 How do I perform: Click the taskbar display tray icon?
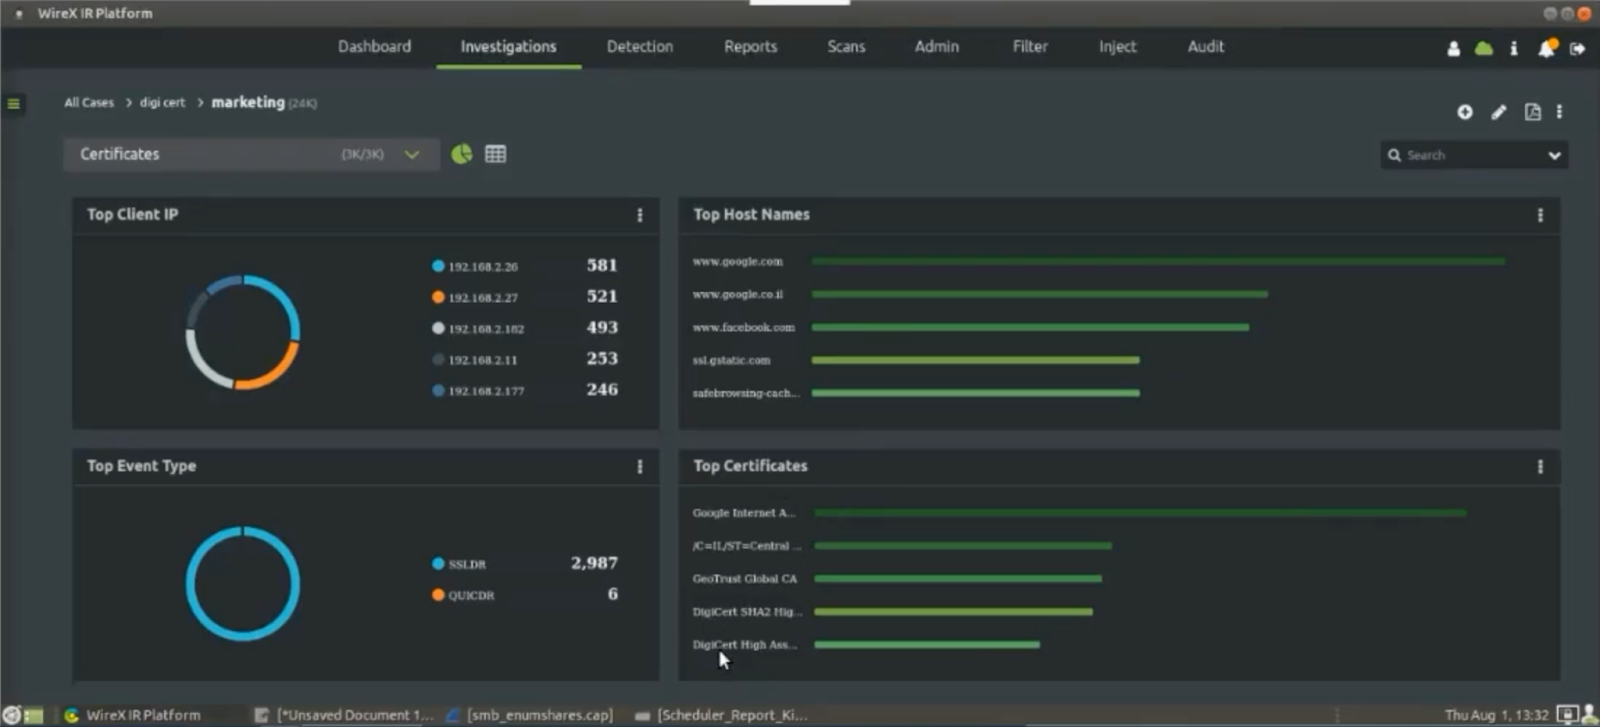coord(1567,715)
